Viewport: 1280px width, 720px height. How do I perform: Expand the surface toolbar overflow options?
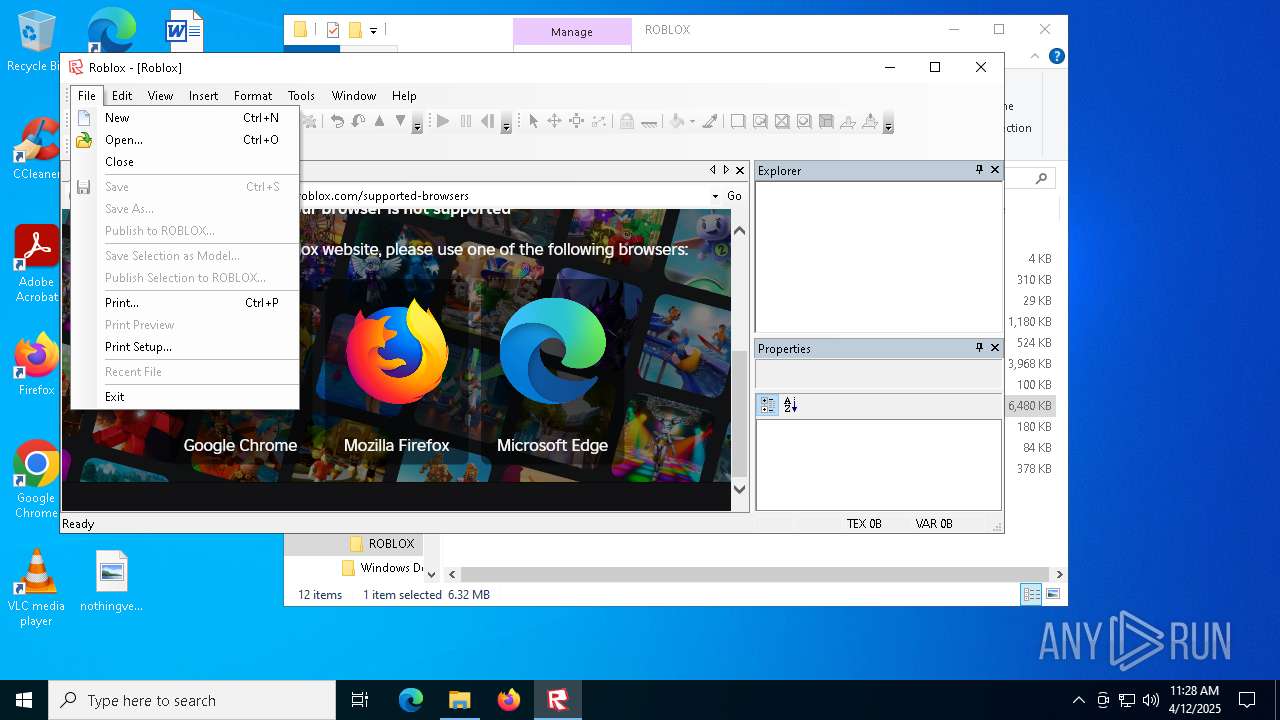click(x=887, y=123)
